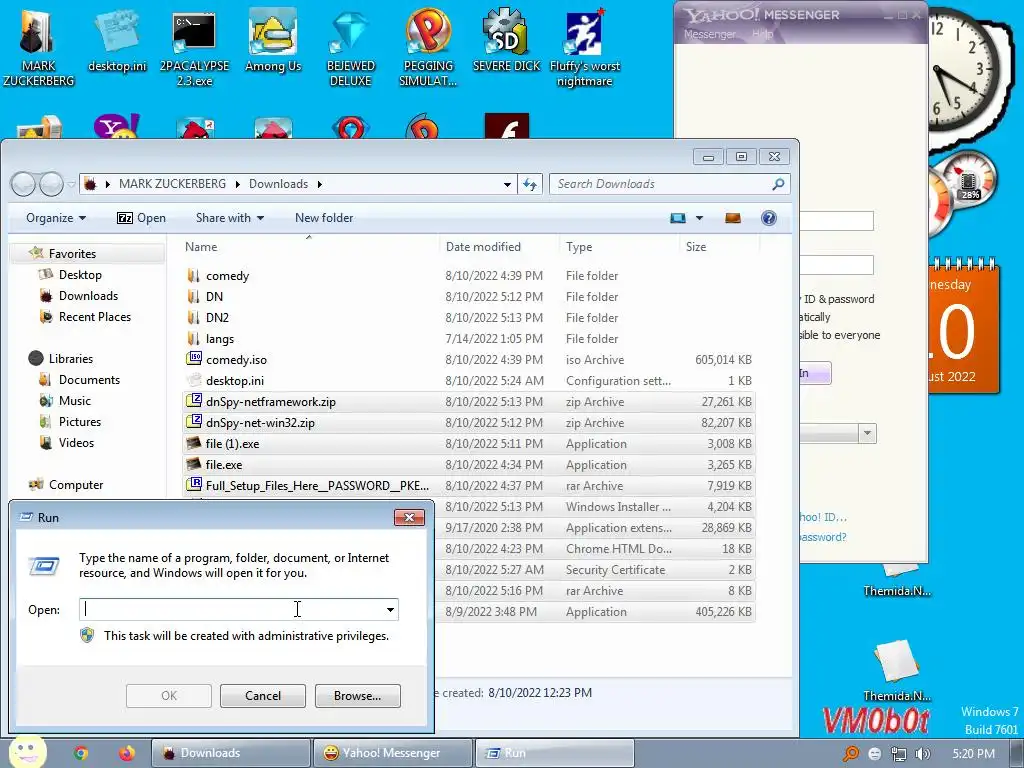Click the search magnifier in Search Downloads
The width and height of the screenshot is (1024, 768).
pyautogui.click(x=778, y=184)
